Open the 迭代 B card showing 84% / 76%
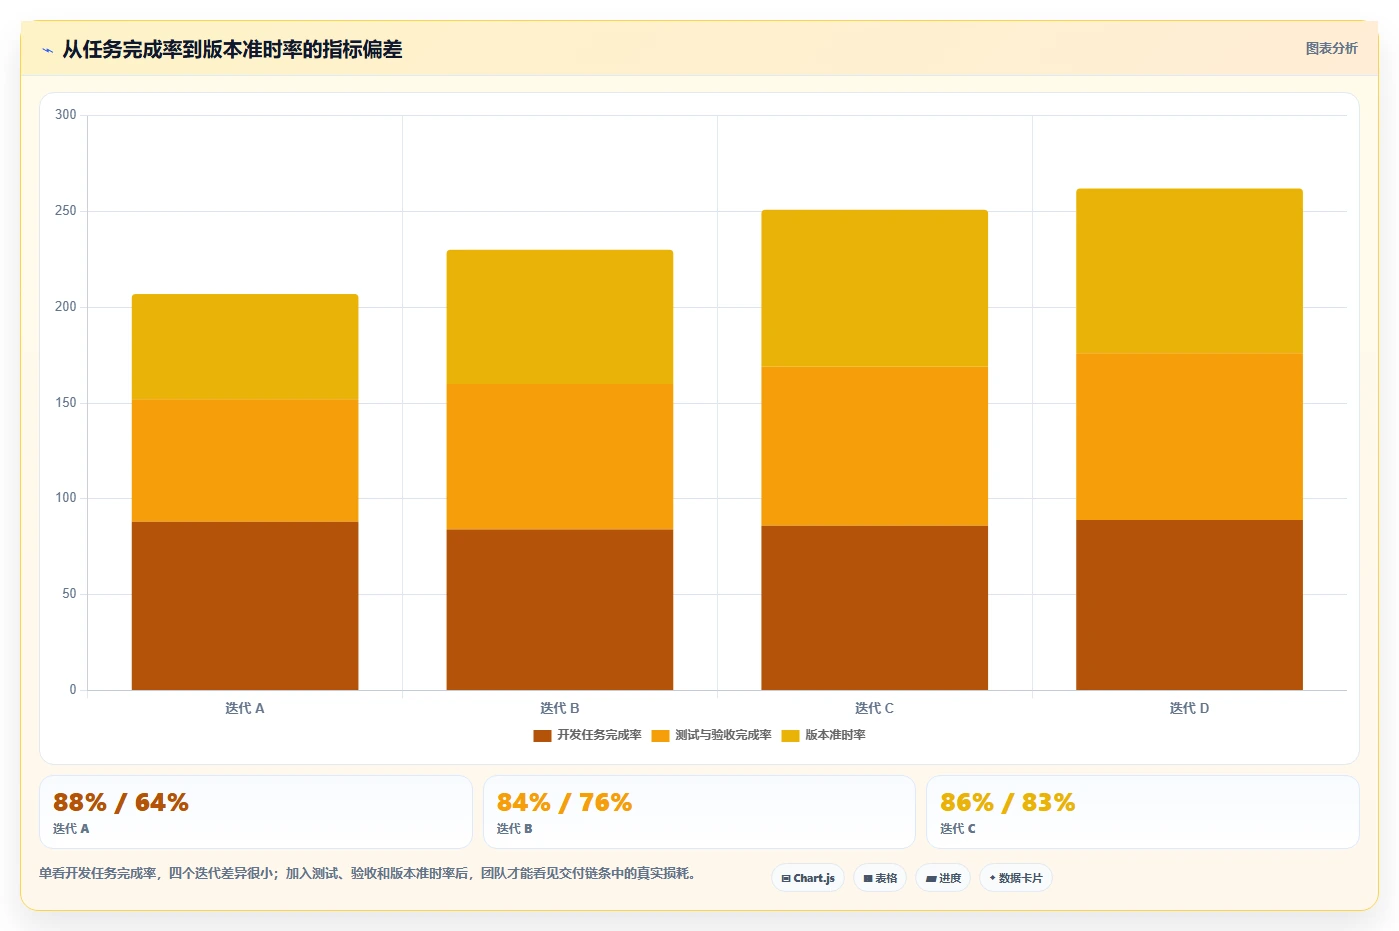This screenshot has height=931, width=1399. click(699, 812)
